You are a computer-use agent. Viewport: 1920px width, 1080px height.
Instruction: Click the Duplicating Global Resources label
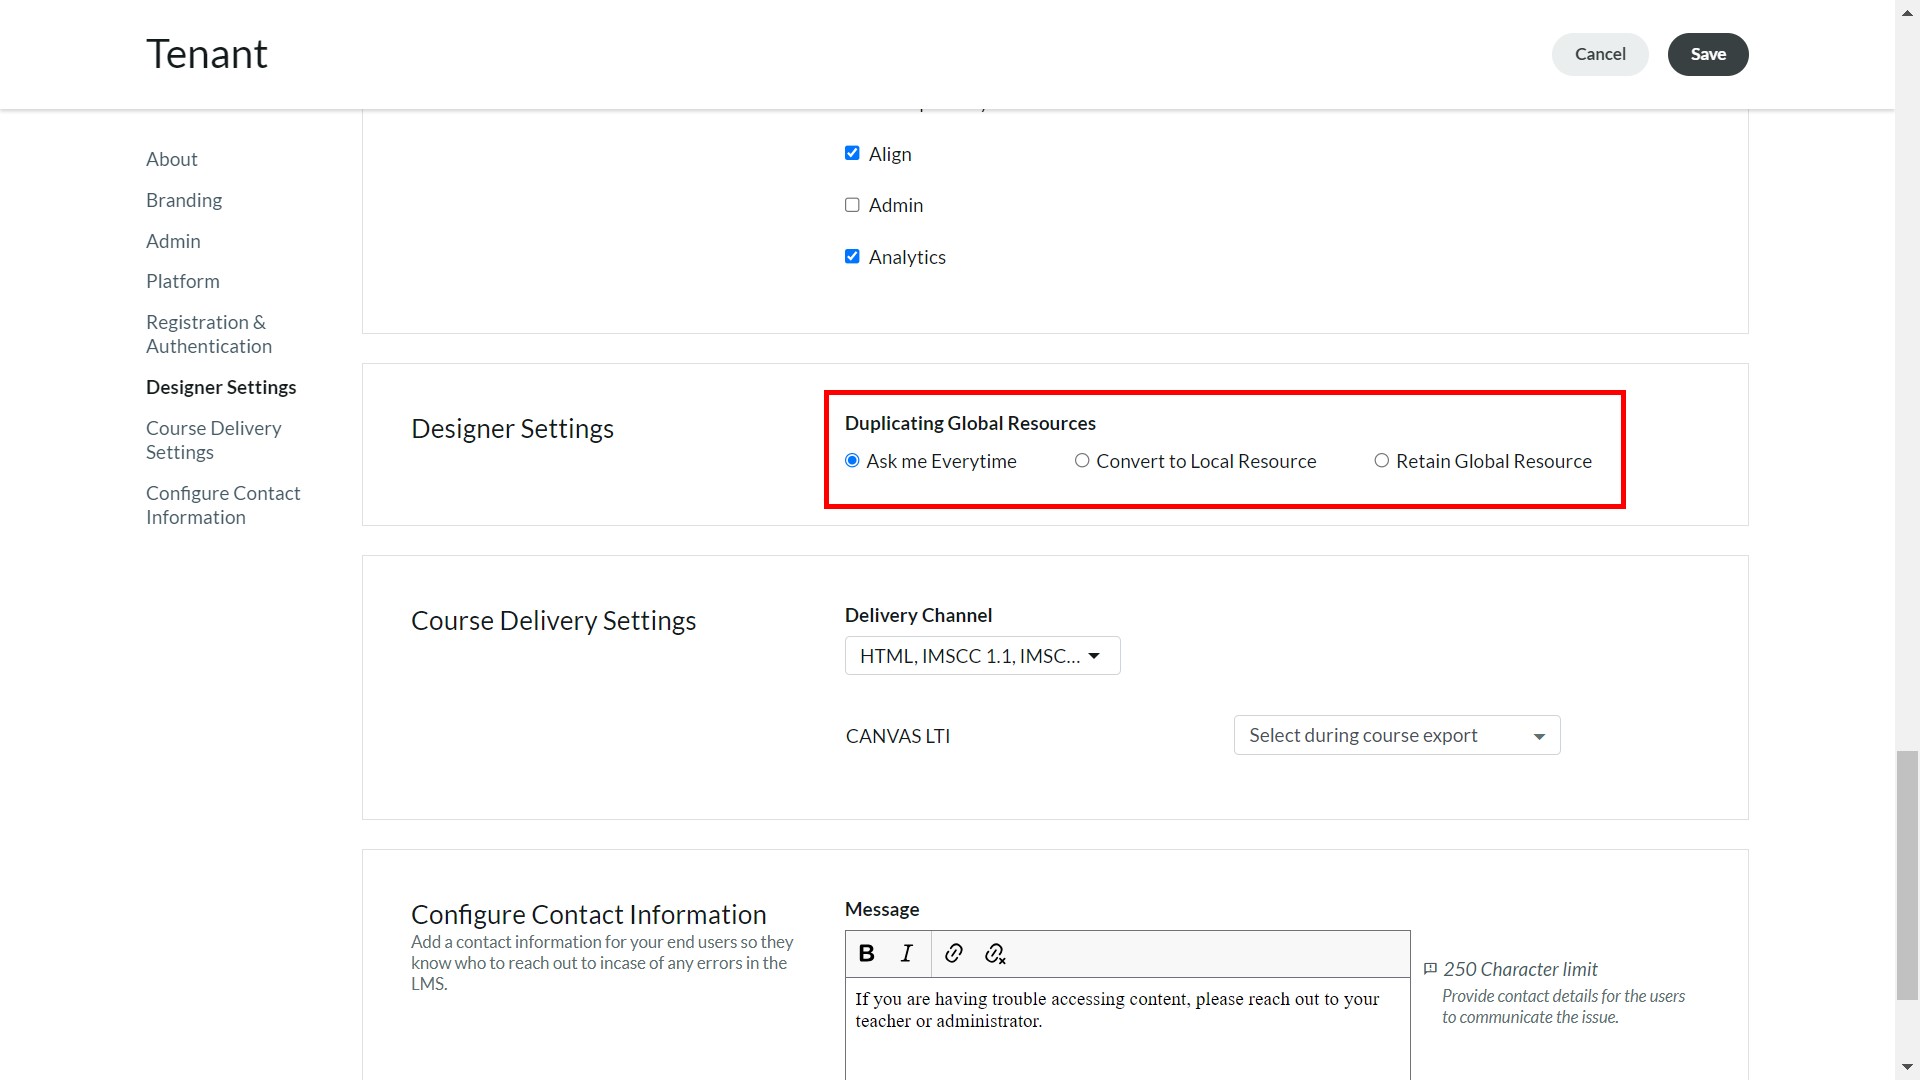(970, 423)
